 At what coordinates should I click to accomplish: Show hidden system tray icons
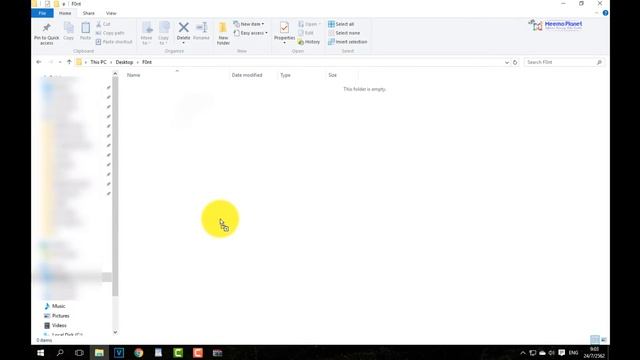click(523, 353)
